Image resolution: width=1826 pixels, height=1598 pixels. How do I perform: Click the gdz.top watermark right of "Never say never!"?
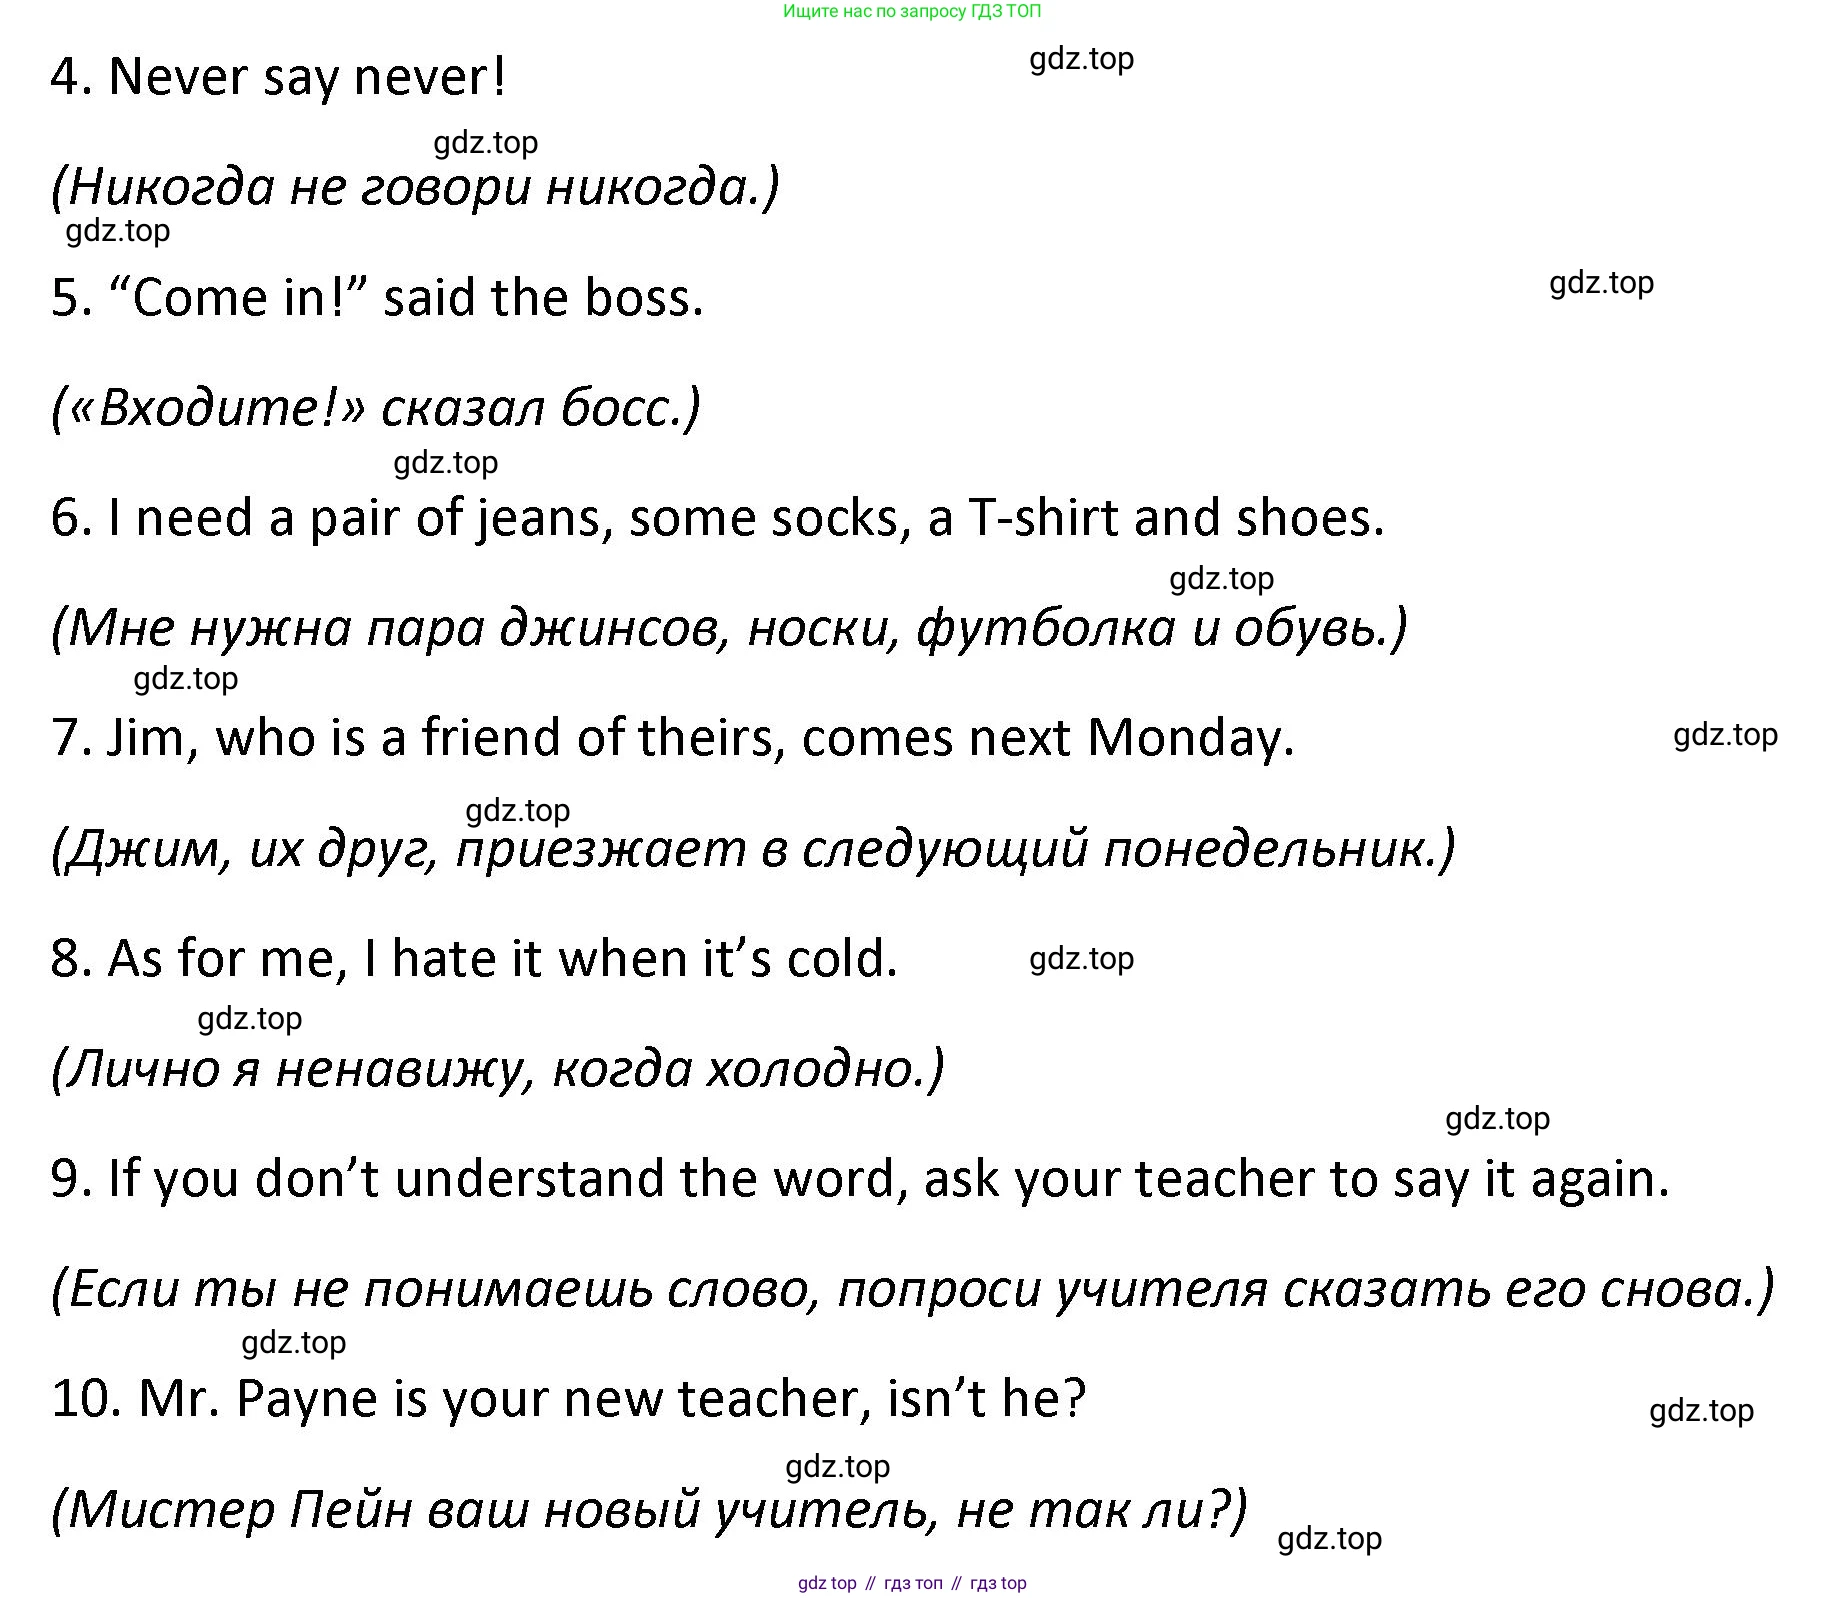(1081, 59)
